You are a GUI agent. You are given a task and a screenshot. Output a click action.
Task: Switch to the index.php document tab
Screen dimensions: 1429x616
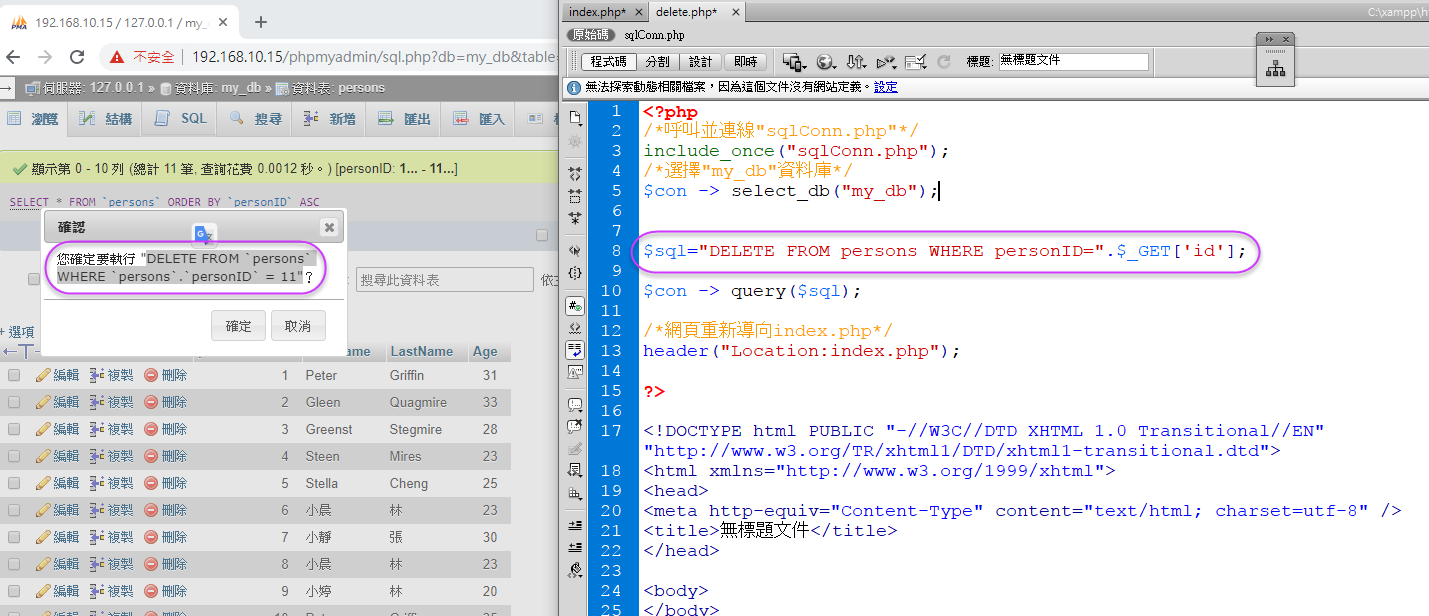[597, 12]
